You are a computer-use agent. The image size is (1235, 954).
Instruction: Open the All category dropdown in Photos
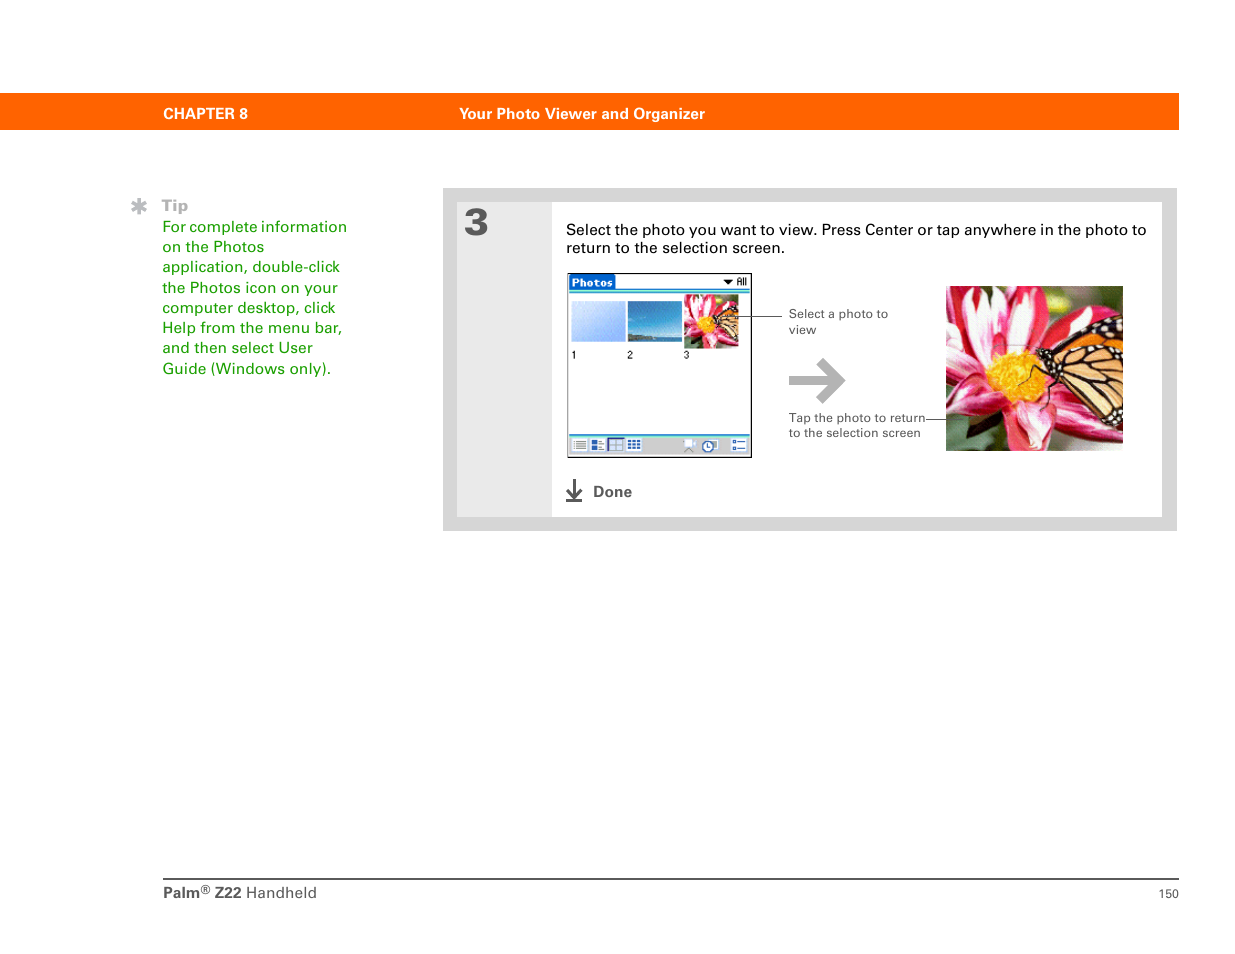point(735,282)
